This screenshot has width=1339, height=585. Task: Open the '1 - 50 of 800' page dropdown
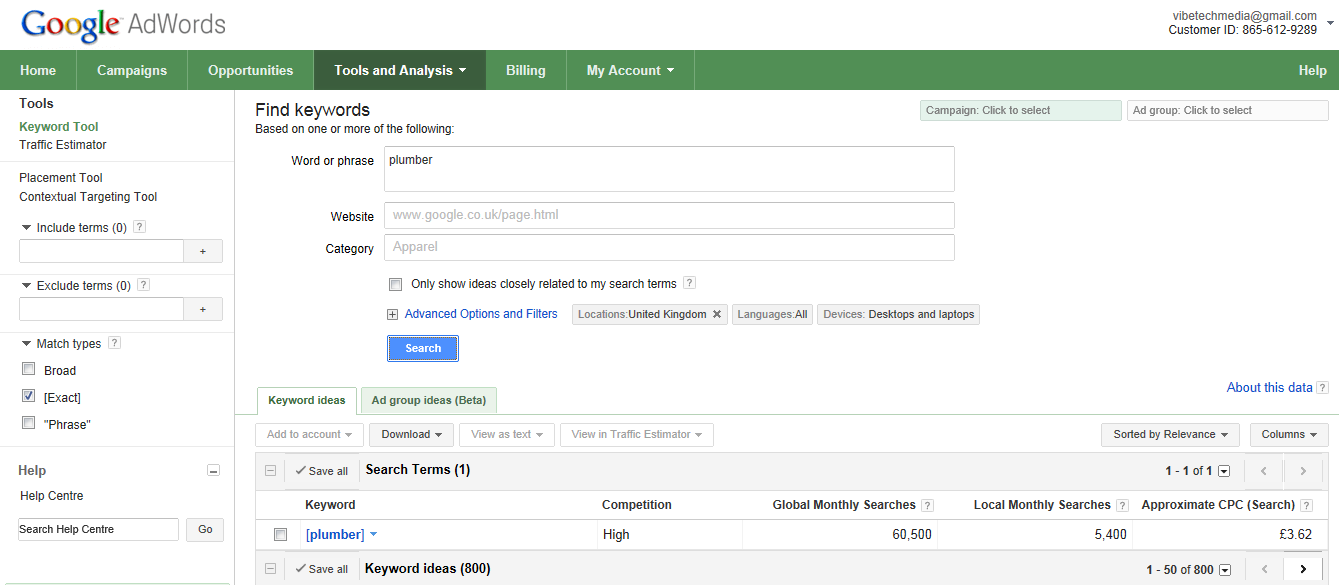(x=1224, y=570)
